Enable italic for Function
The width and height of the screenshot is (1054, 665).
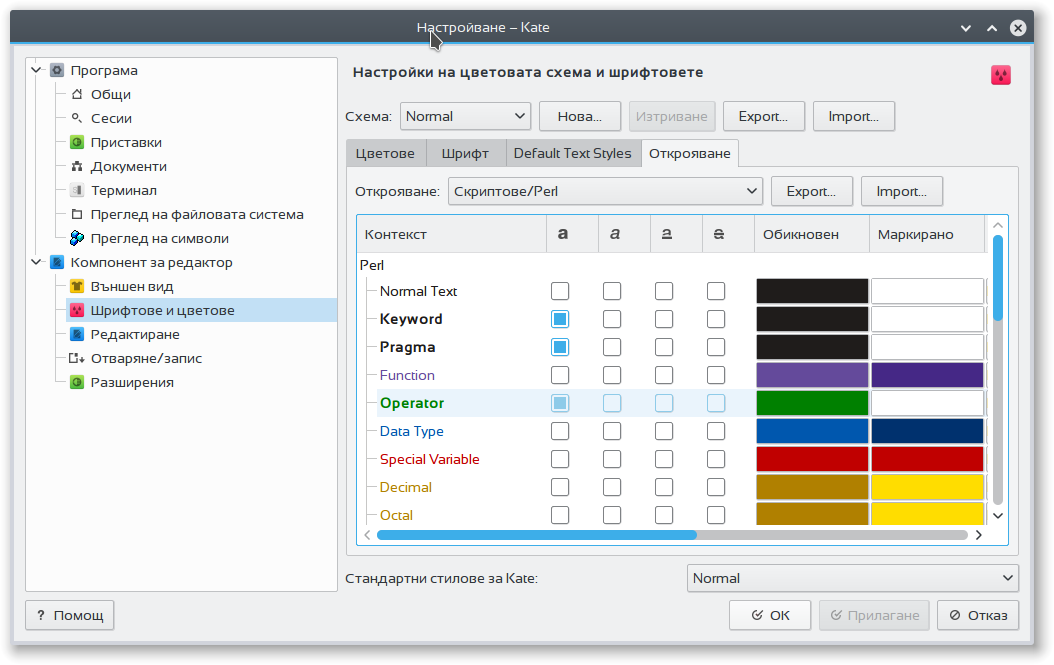pyautogui.click(x=612, y=375)
